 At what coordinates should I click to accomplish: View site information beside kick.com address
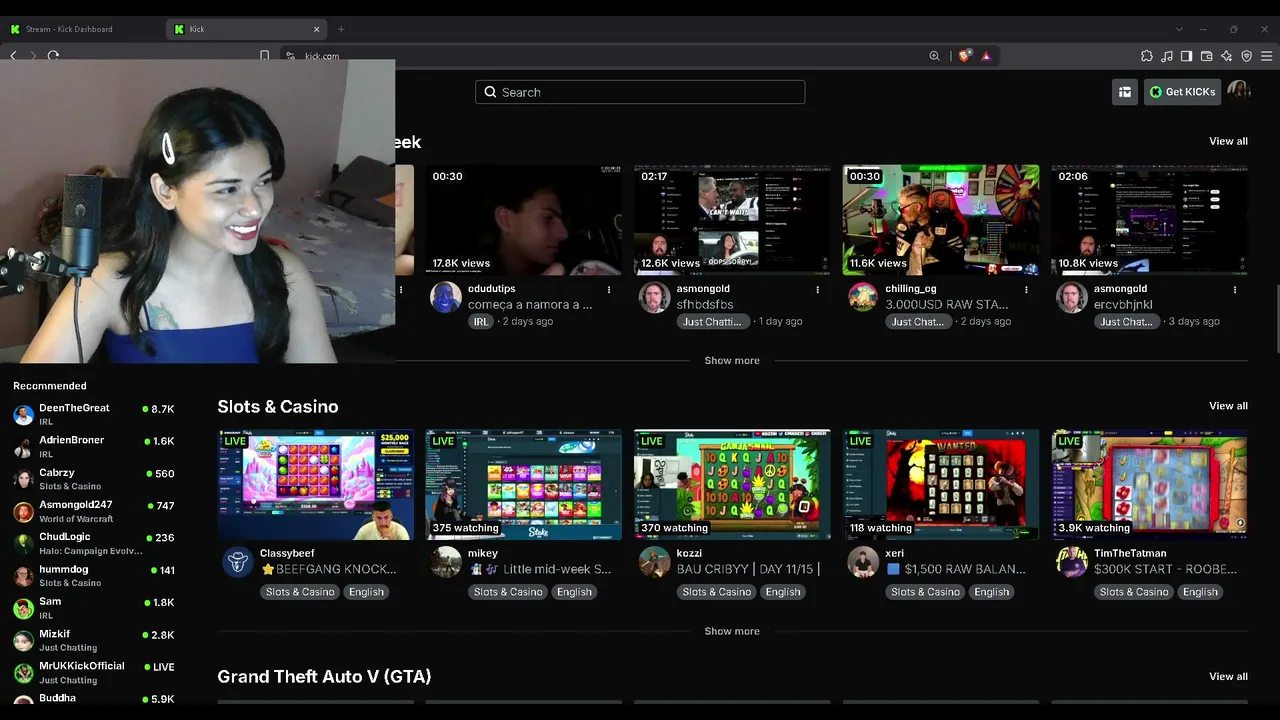coord(290,56)
